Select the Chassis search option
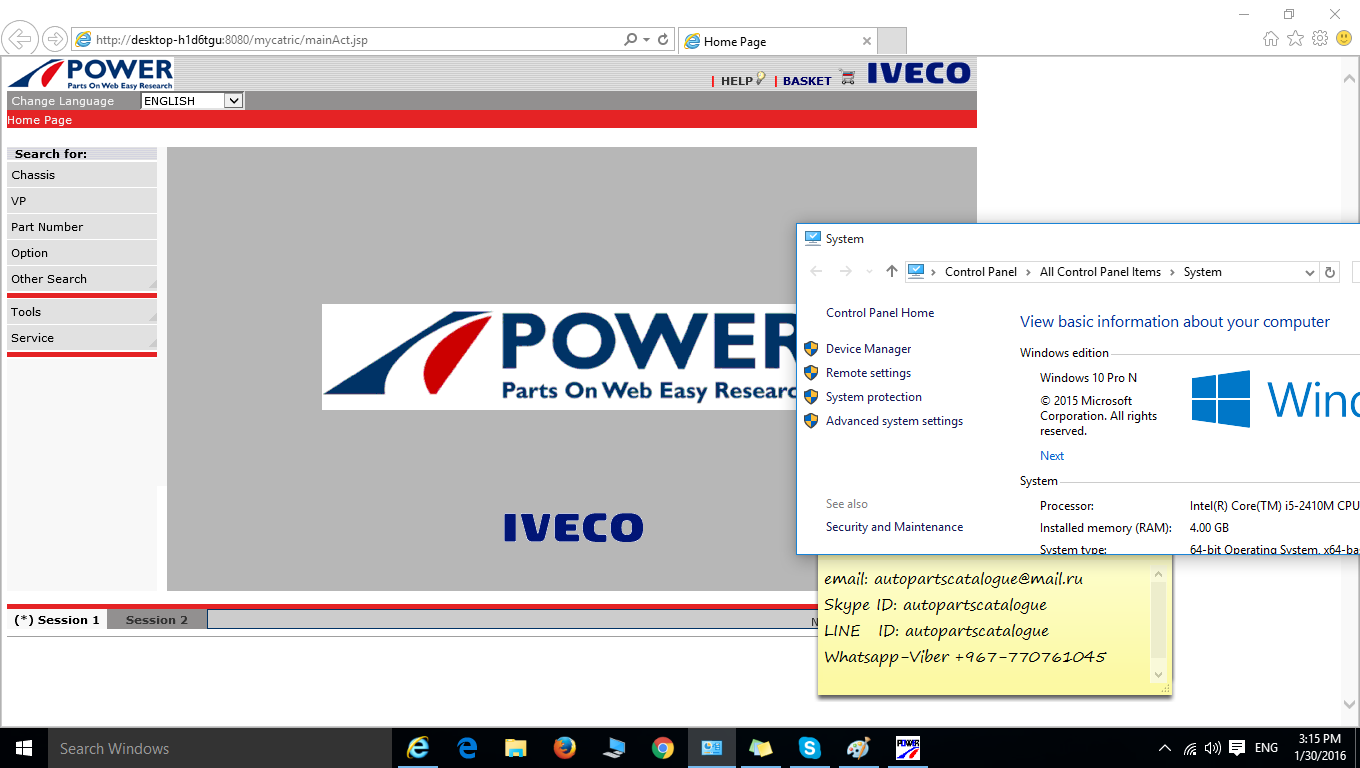1360x768 pixels. [82, 175]
